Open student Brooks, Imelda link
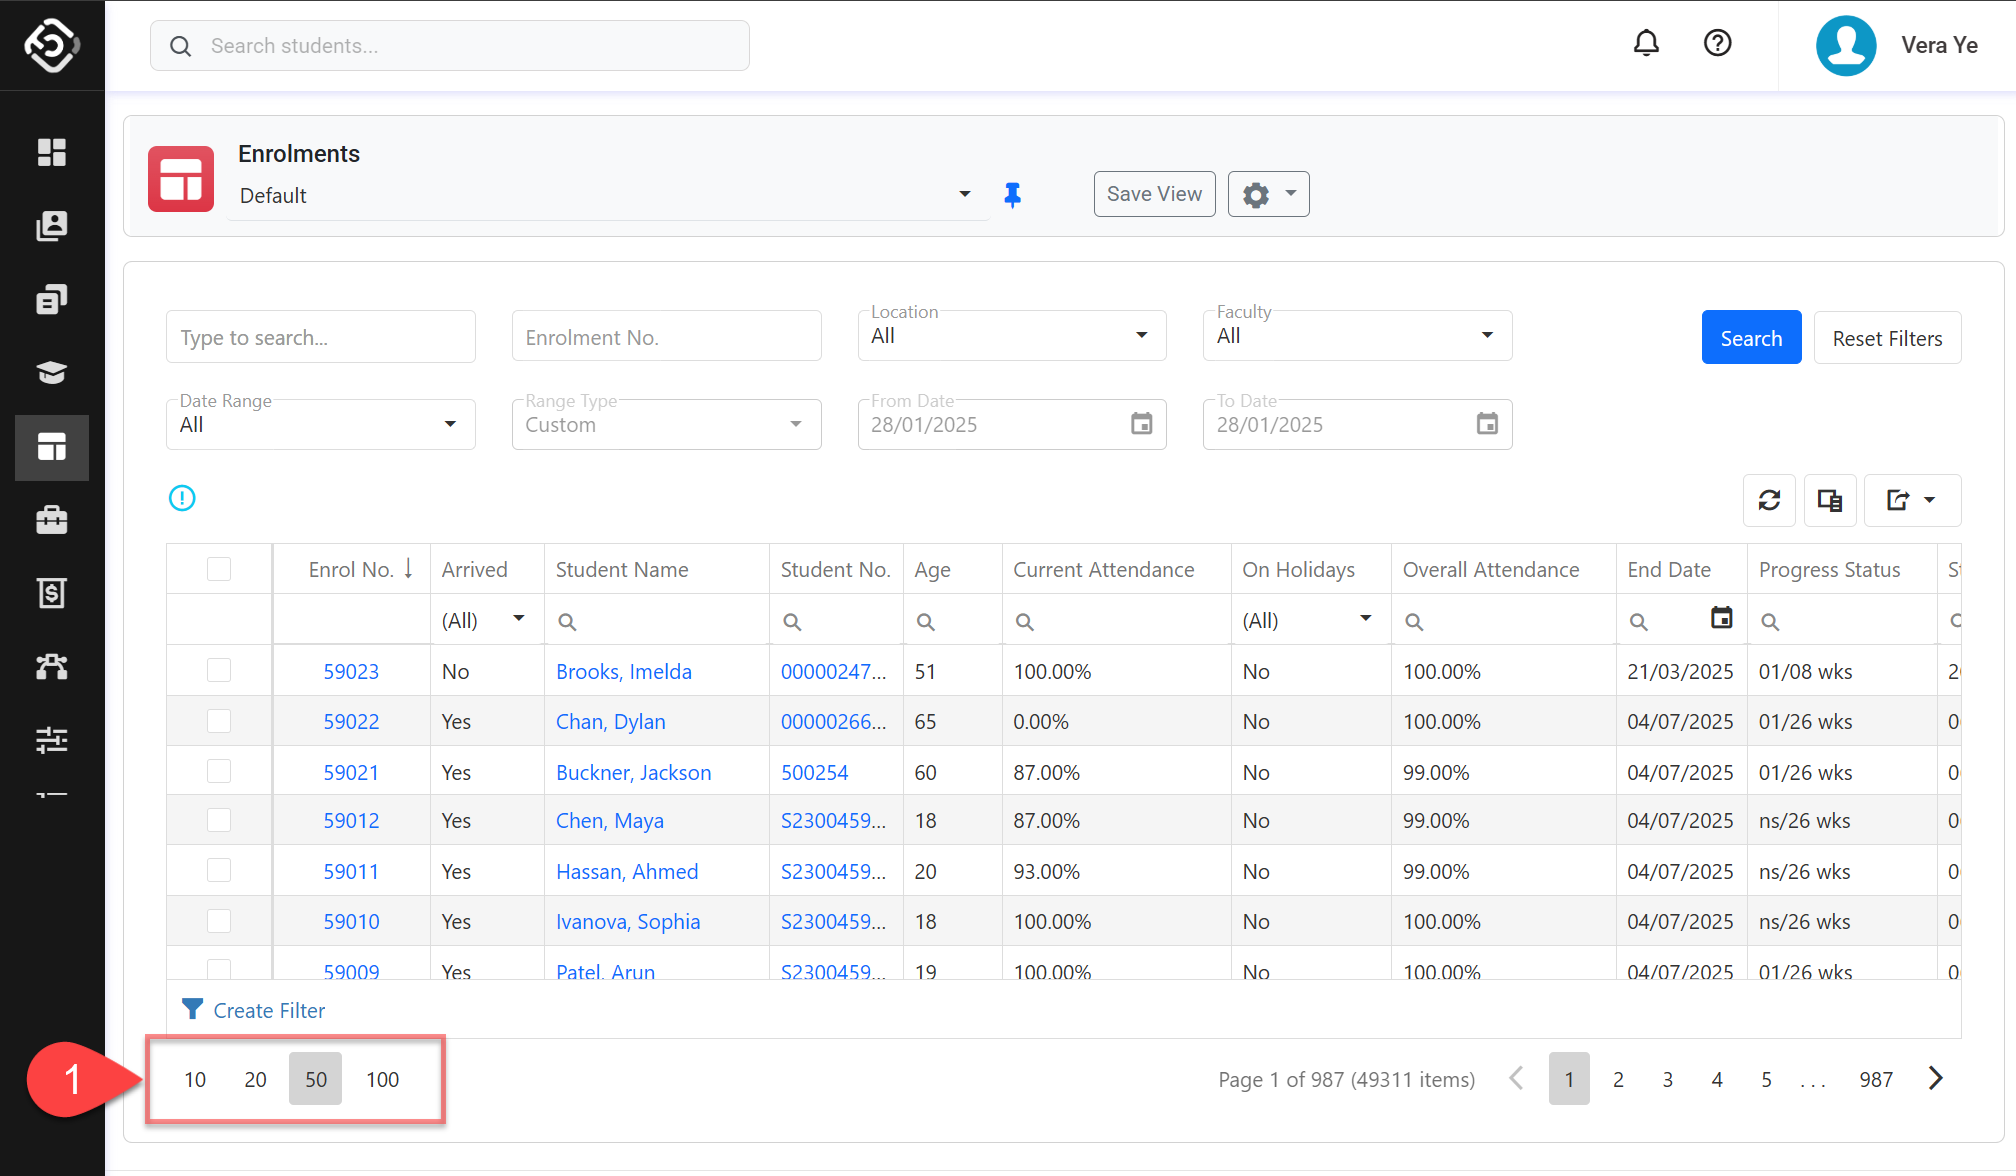The image size is (2016, 1176). tap(624, 671)
